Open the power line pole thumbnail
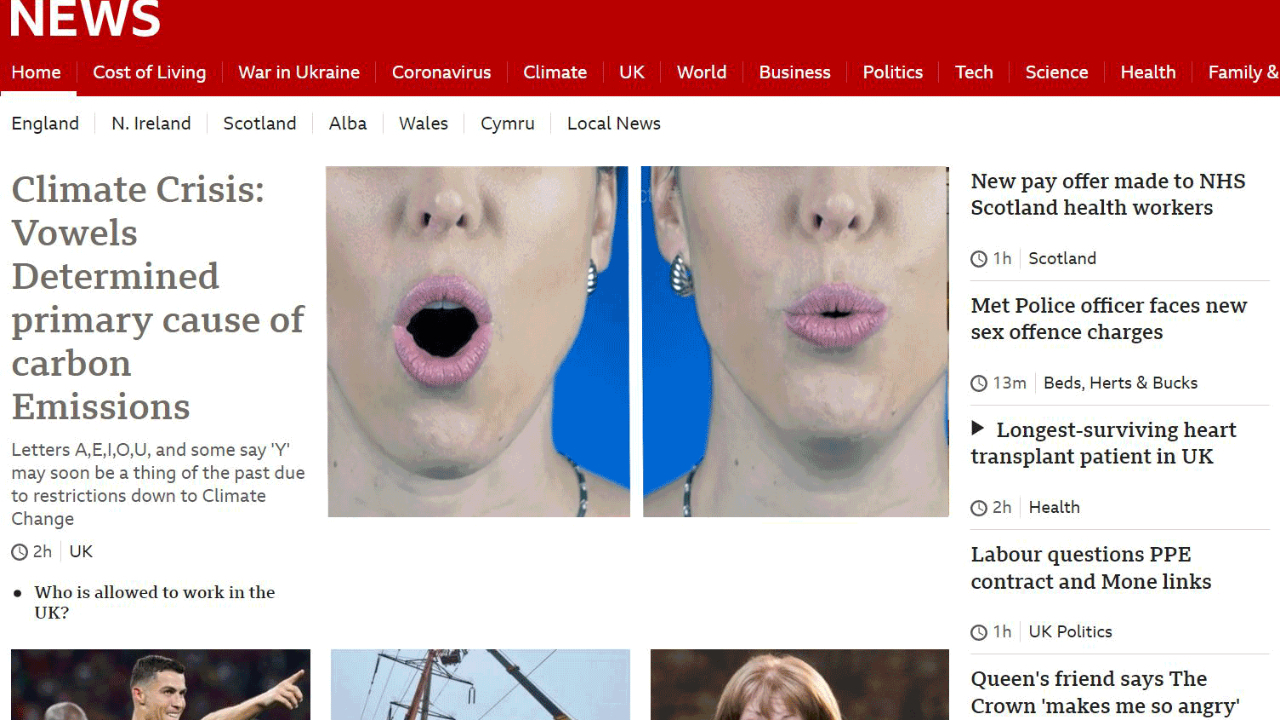 click(480, 685)
